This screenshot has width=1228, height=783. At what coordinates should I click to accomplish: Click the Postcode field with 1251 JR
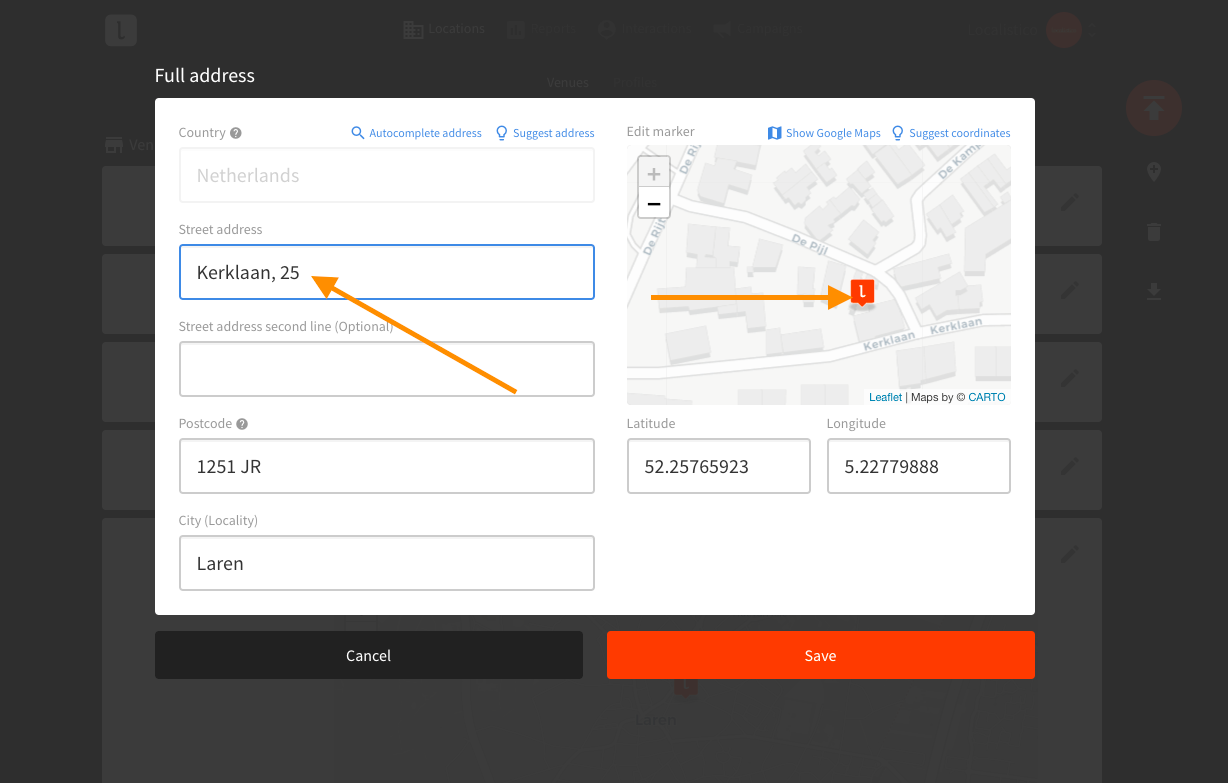[387, 466]
